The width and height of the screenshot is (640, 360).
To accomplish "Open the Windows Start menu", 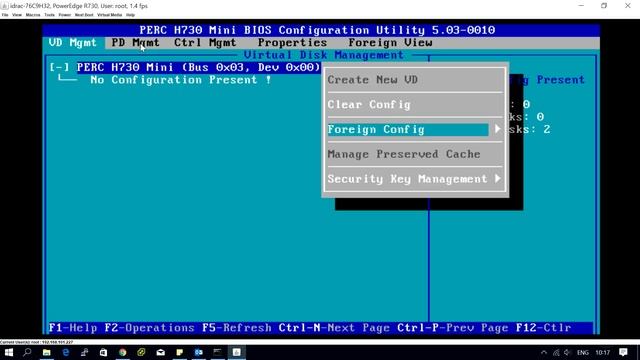I will click(9, 352).
